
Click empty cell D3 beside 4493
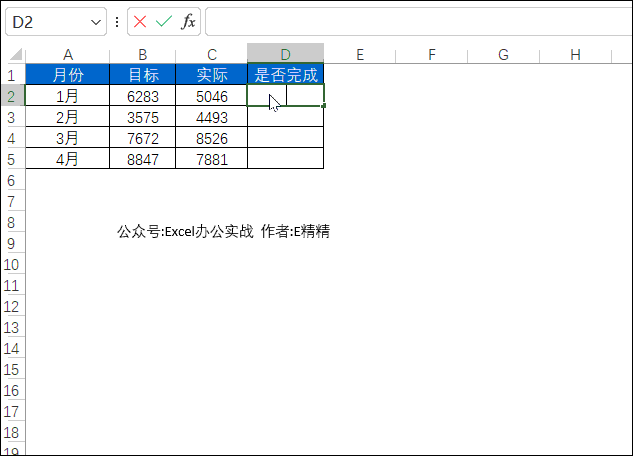(x=285, y=117)
